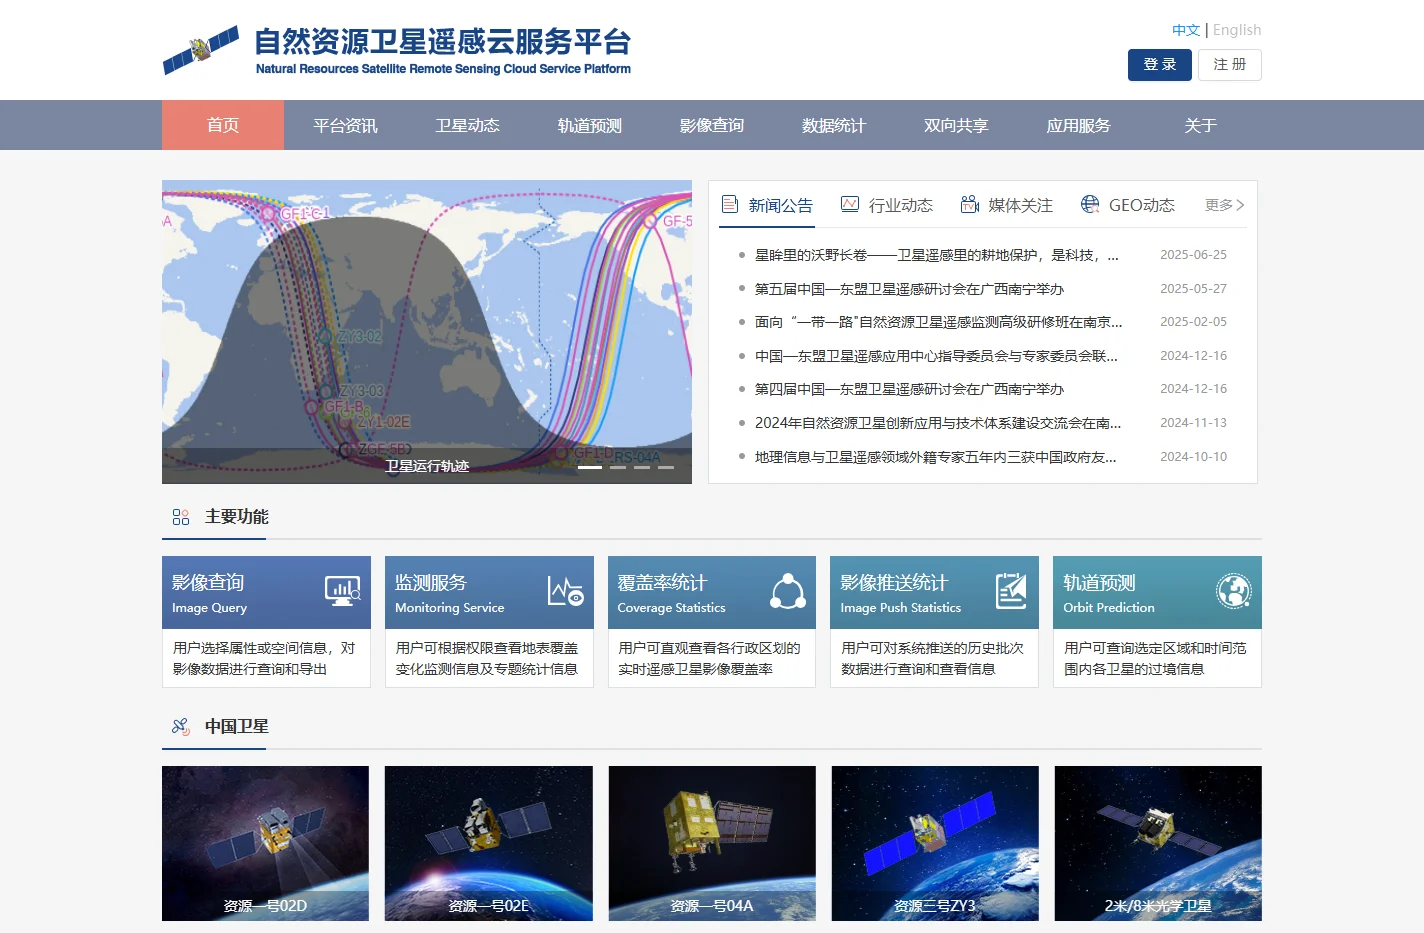Switch language to English
This screenshot has width=1424, height=933.
coord(1237,30)
